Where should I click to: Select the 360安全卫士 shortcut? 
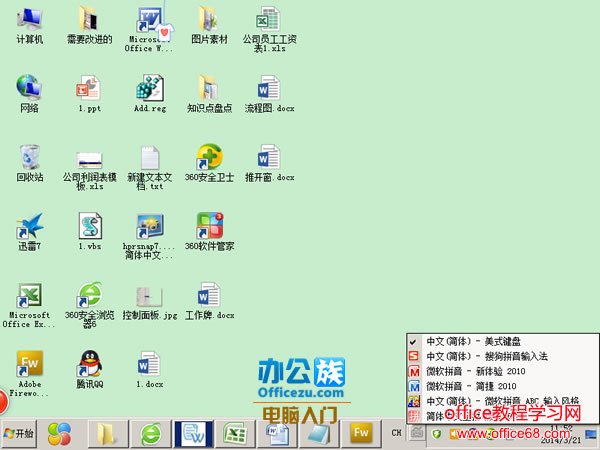pyautogui.click(x=209, y=163)
